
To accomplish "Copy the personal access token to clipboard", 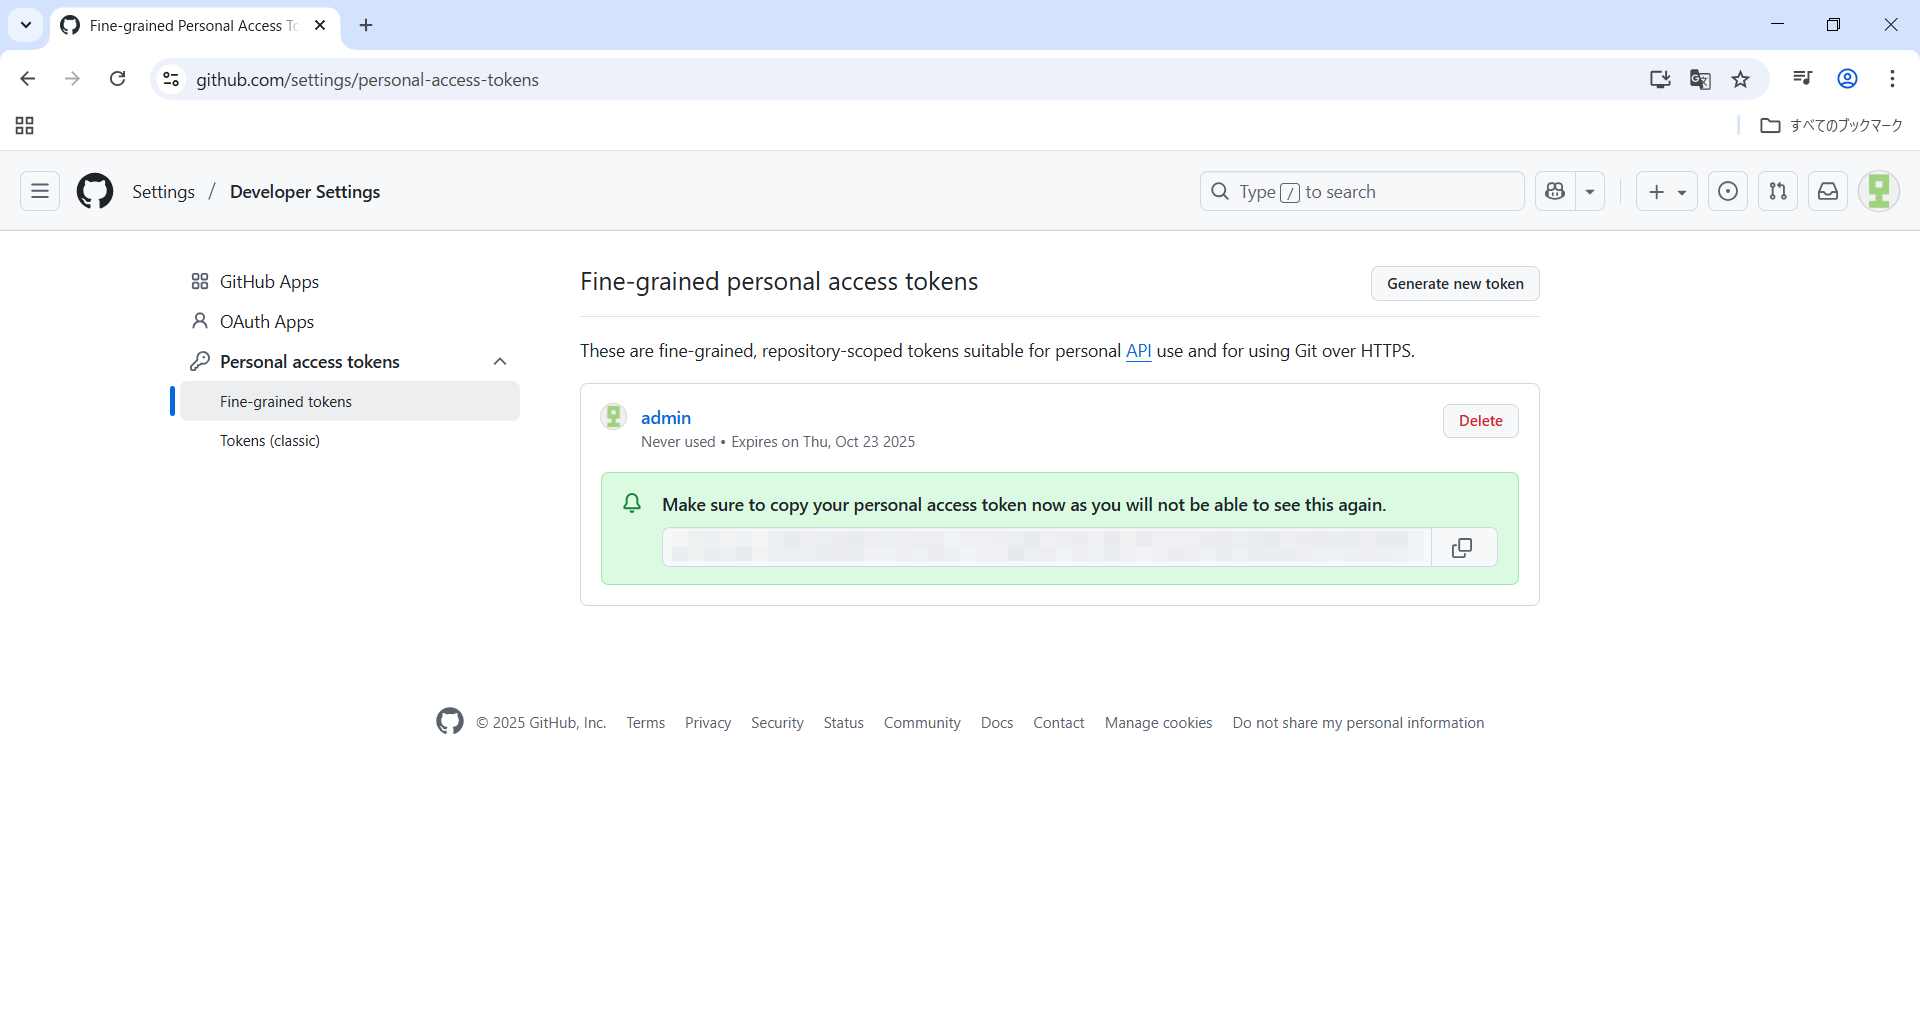I will pyautogui.click(x=1462, y=548).
